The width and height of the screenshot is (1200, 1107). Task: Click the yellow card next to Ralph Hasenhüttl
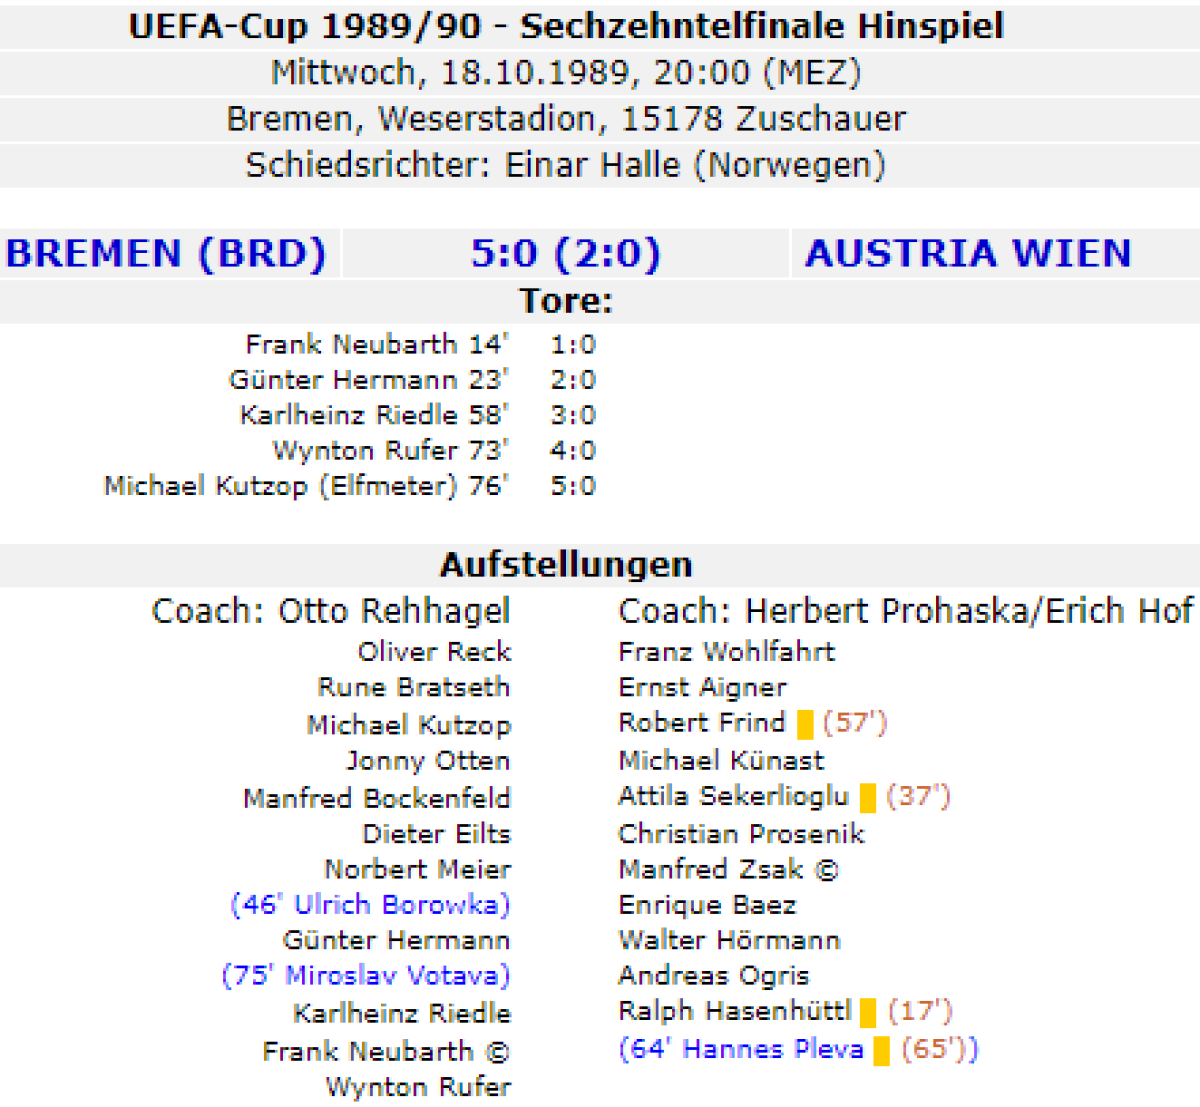tap(868, 1012)
